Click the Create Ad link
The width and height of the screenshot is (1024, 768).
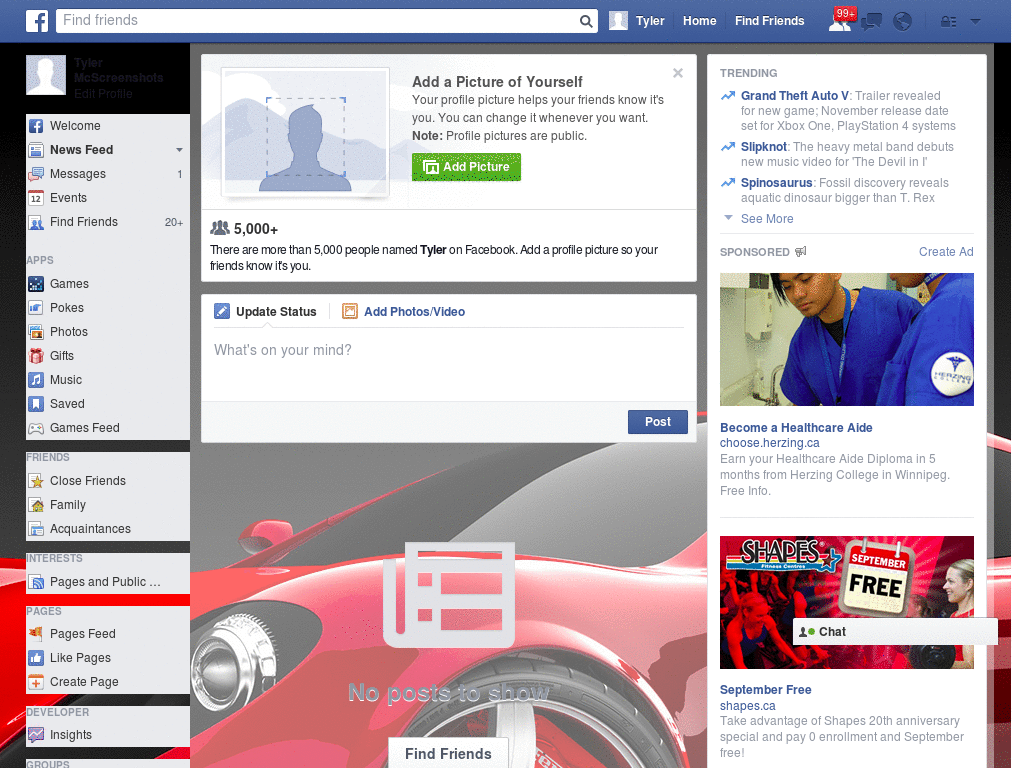pyautogui.click(x=946, y=252)
